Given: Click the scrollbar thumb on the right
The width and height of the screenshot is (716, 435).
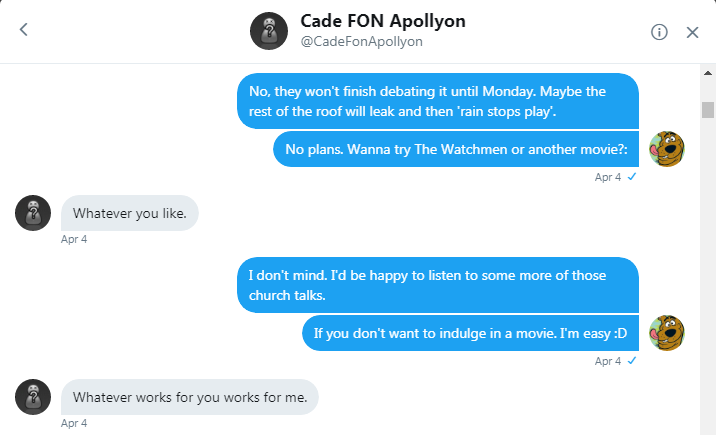Looking at the screenshot, I should tap(708, 109).
